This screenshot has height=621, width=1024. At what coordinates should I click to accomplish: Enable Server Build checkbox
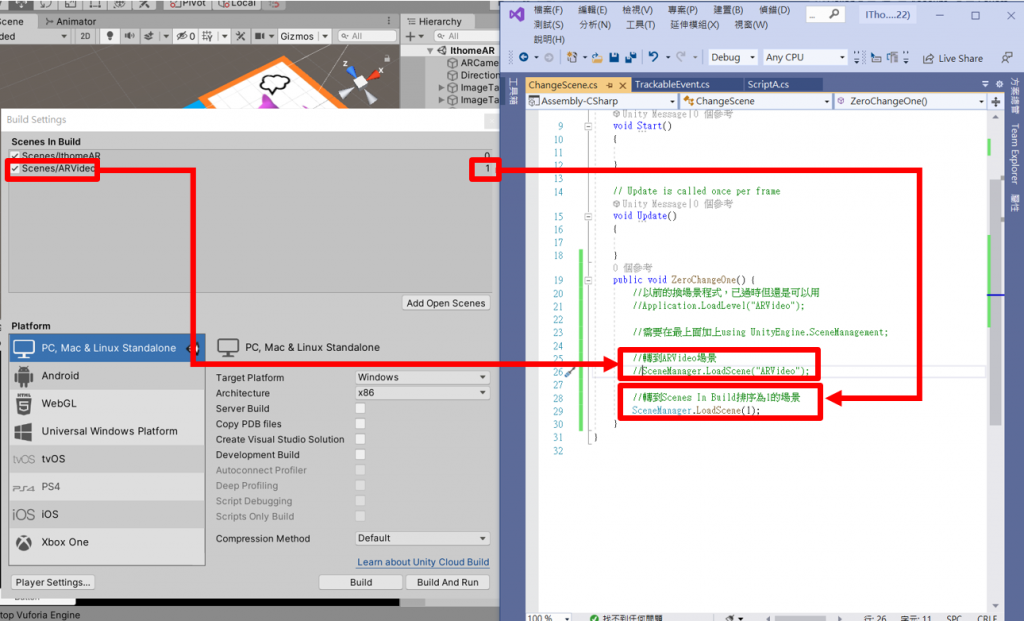(360, 408)
